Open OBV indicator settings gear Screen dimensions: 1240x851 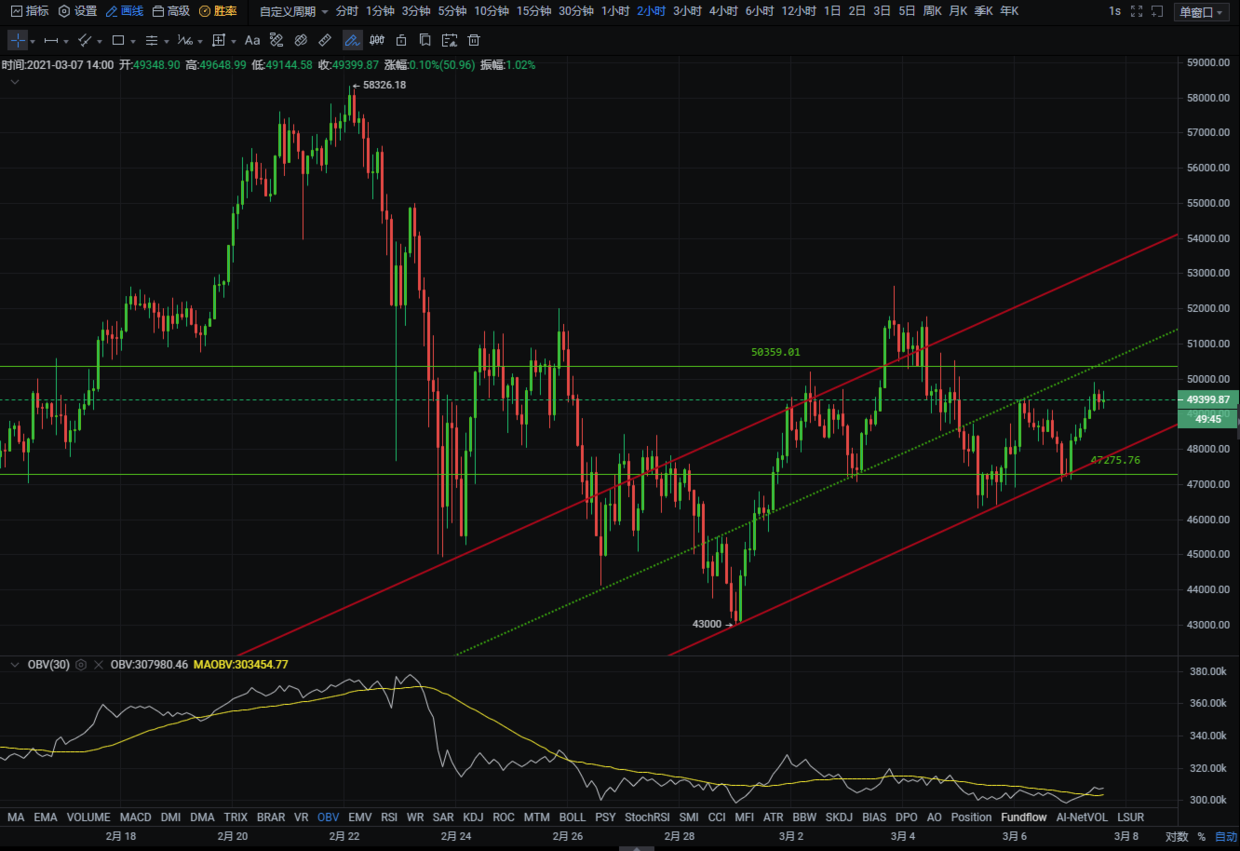[x=81, y=664]
